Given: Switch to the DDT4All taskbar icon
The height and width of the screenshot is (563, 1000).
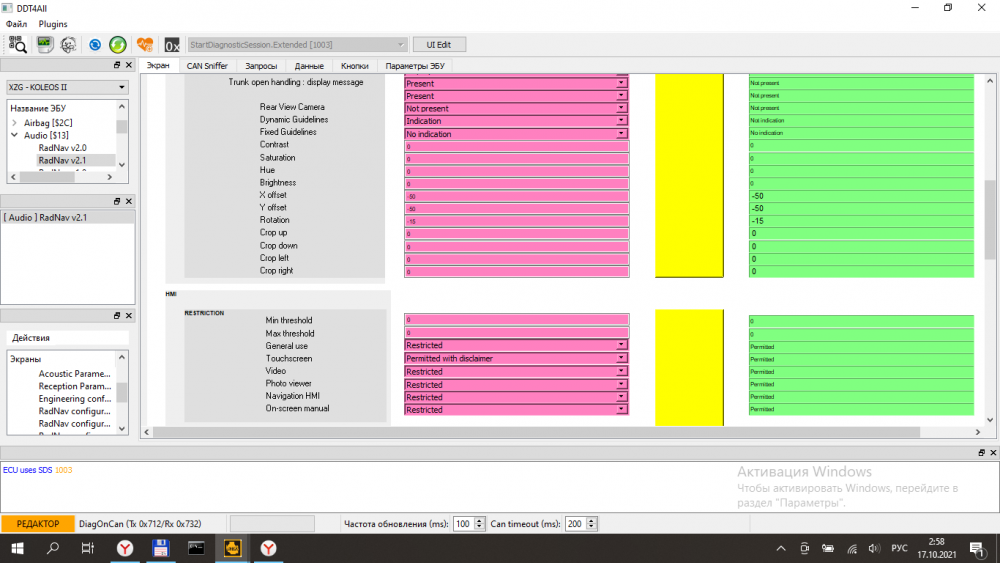Looking at the screenshot, I should (x=232, y=548).
